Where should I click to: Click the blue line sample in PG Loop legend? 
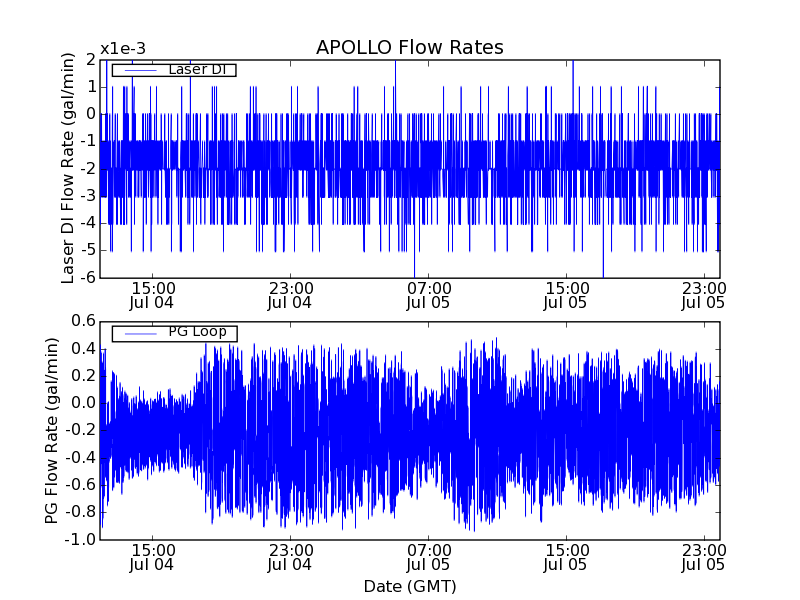(140, 334)
